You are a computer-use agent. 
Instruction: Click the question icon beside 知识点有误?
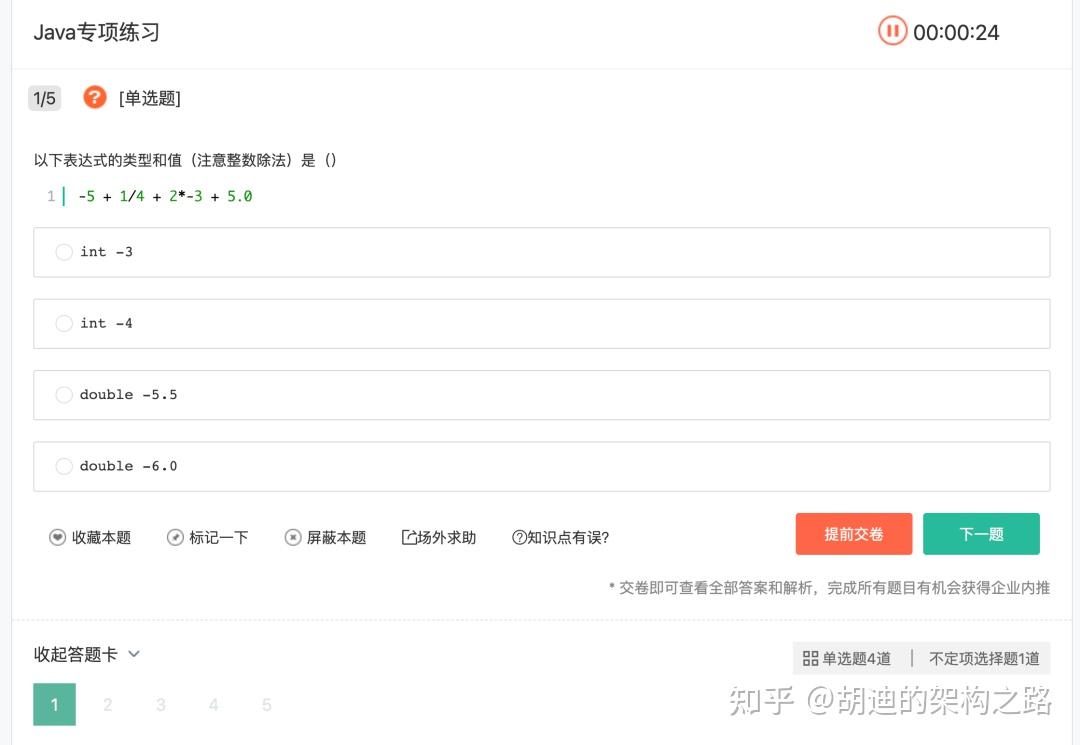point(521,537)
